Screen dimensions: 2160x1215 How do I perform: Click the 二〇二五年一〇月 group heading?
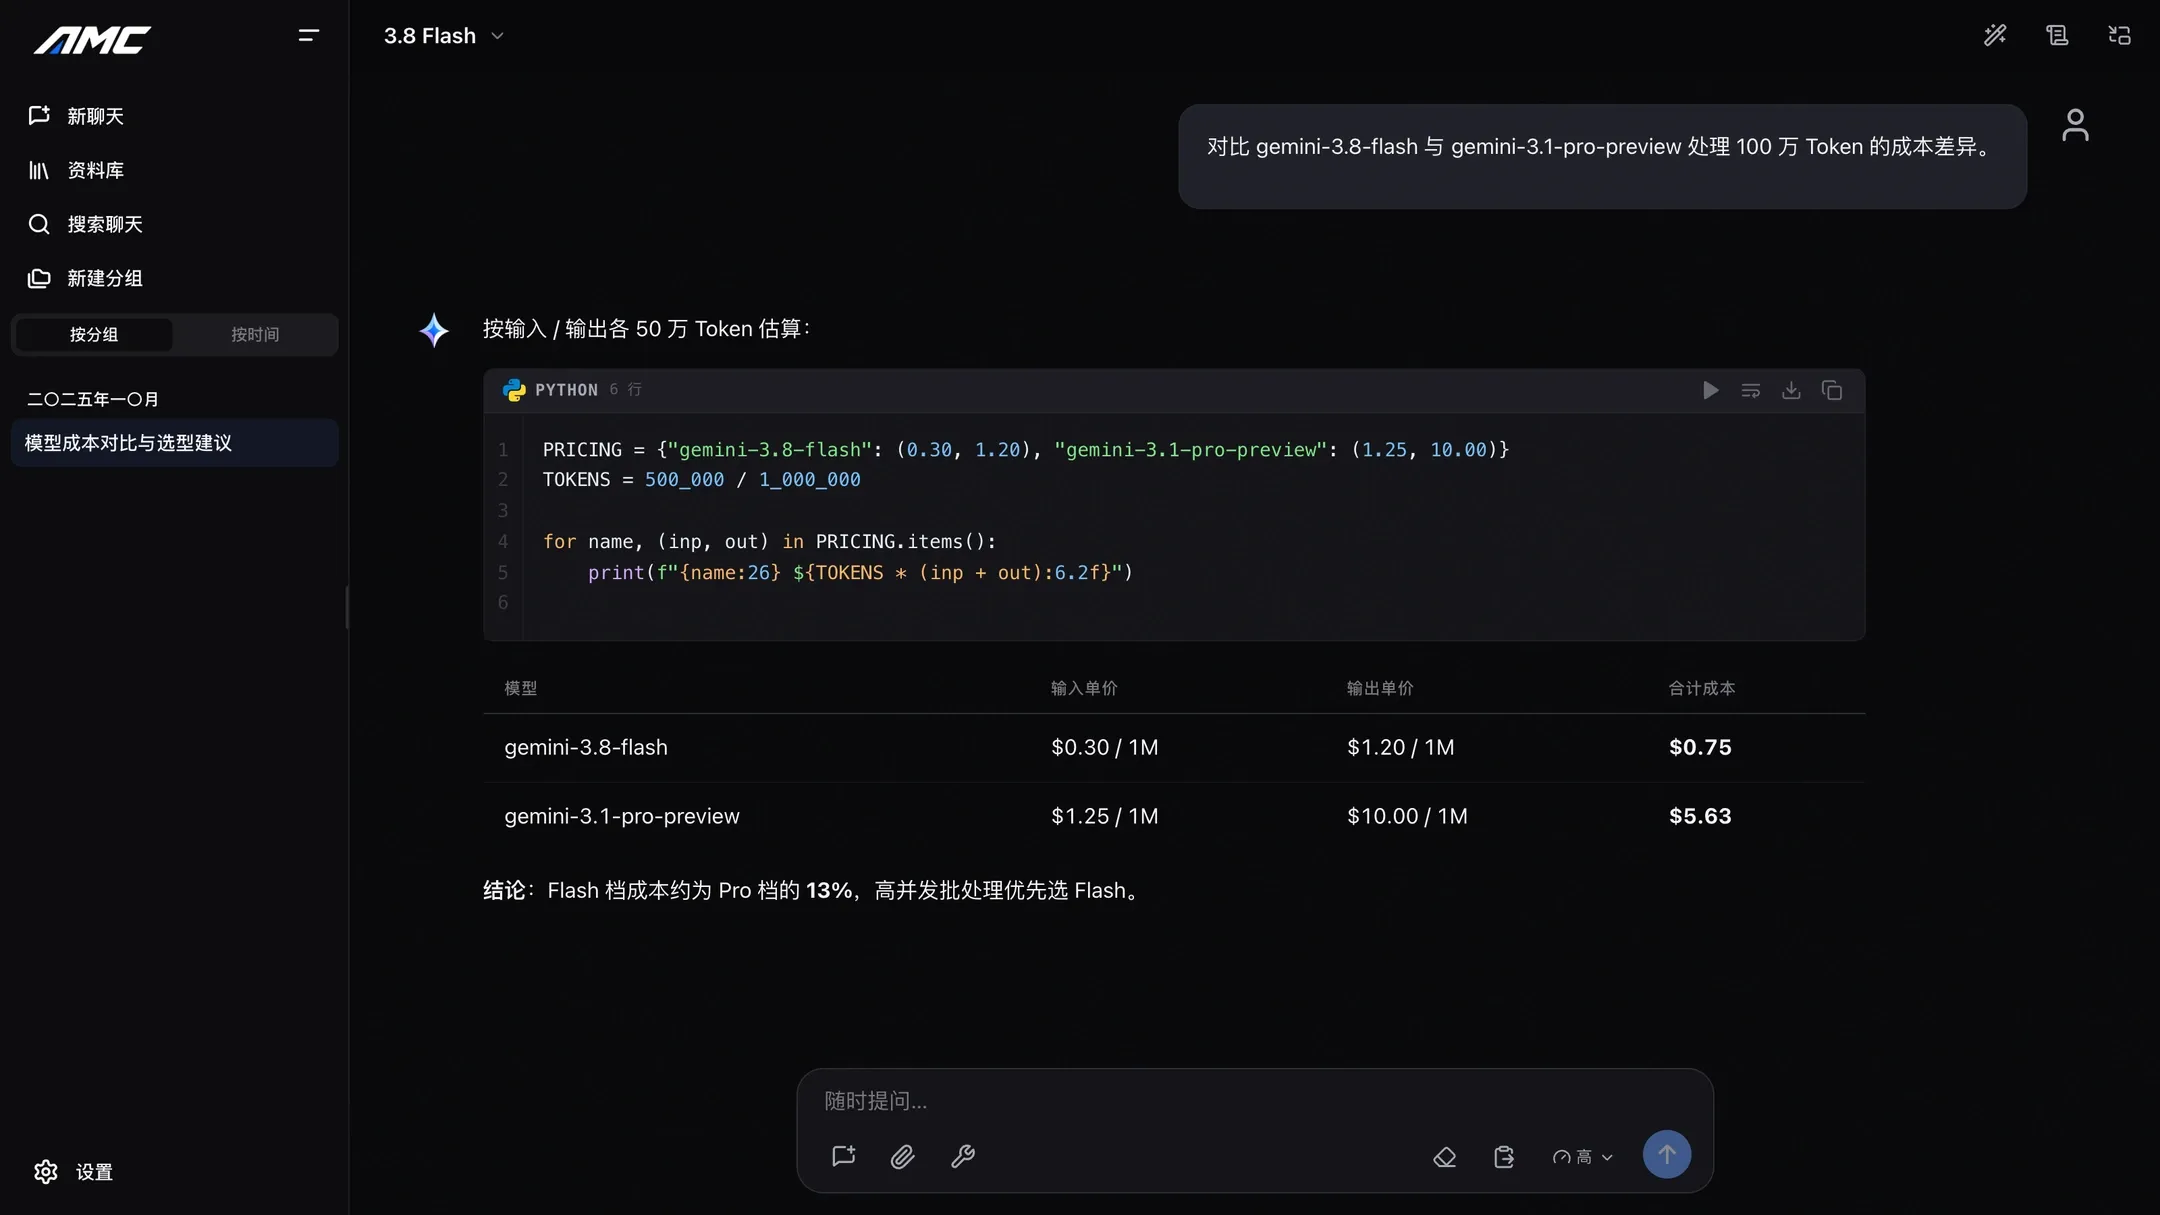(93, 399)
